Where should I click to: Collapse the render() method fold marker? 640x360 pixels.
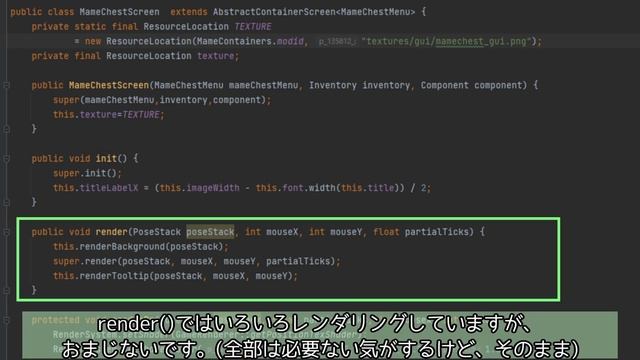[7, 232]
